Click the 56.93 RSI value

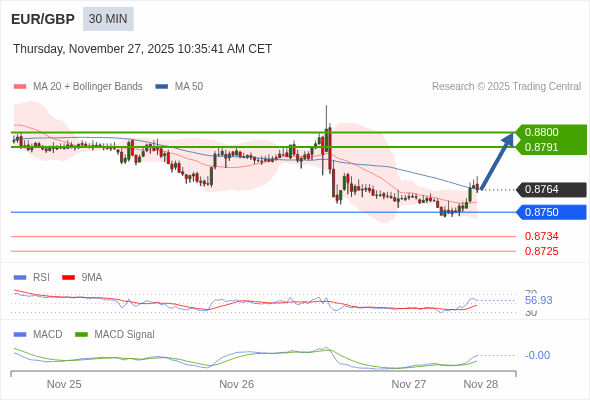point(538,300)
